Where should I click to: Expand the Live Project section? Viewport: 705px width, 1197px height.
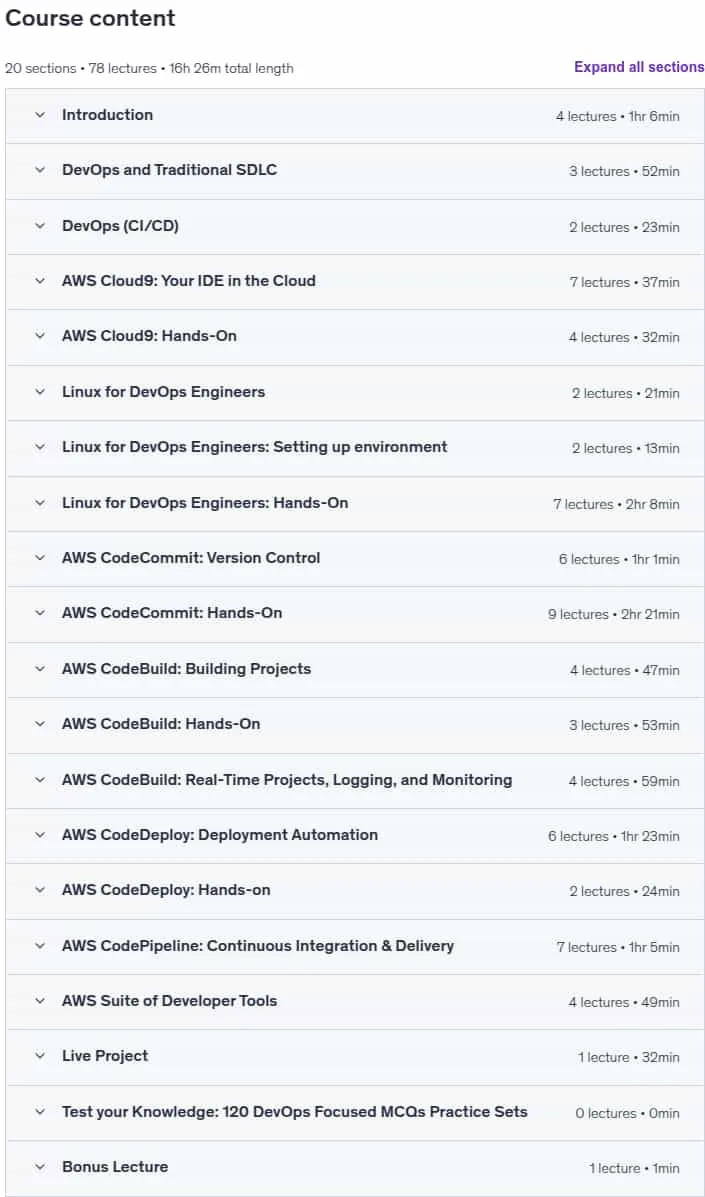pyautogui.click(x=355, y=1057)
